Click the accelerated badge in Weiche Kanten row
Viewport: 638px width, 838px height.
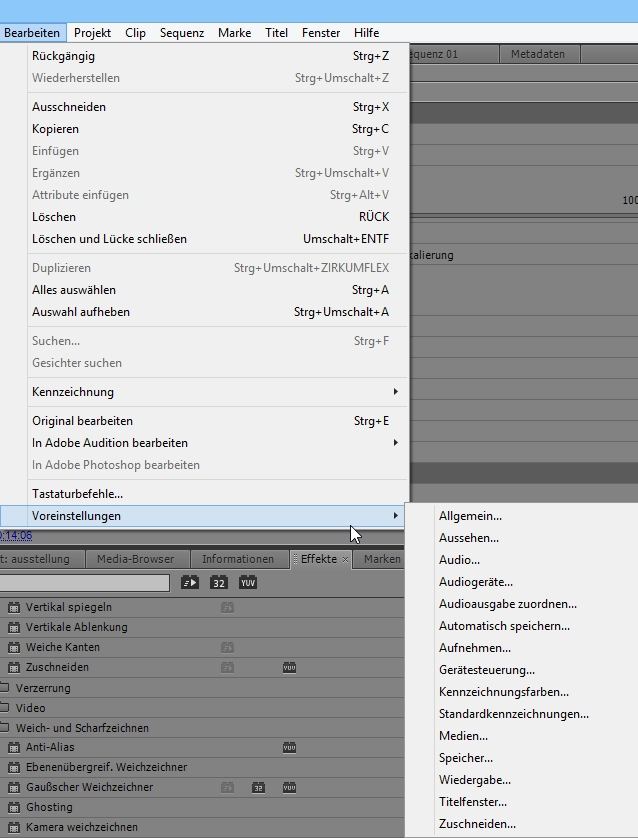(x=227, y=647)
